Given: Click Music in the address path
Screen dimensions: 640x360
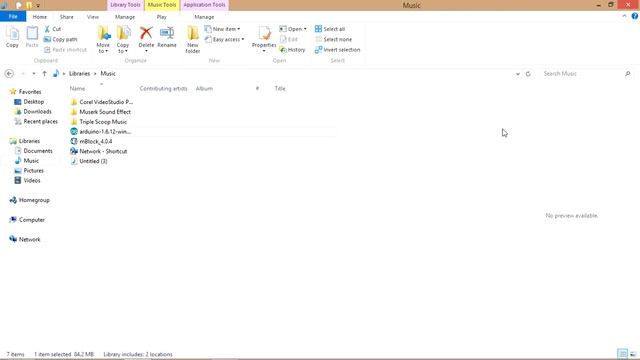Looking at the screenshot, I should coord(108,73).
